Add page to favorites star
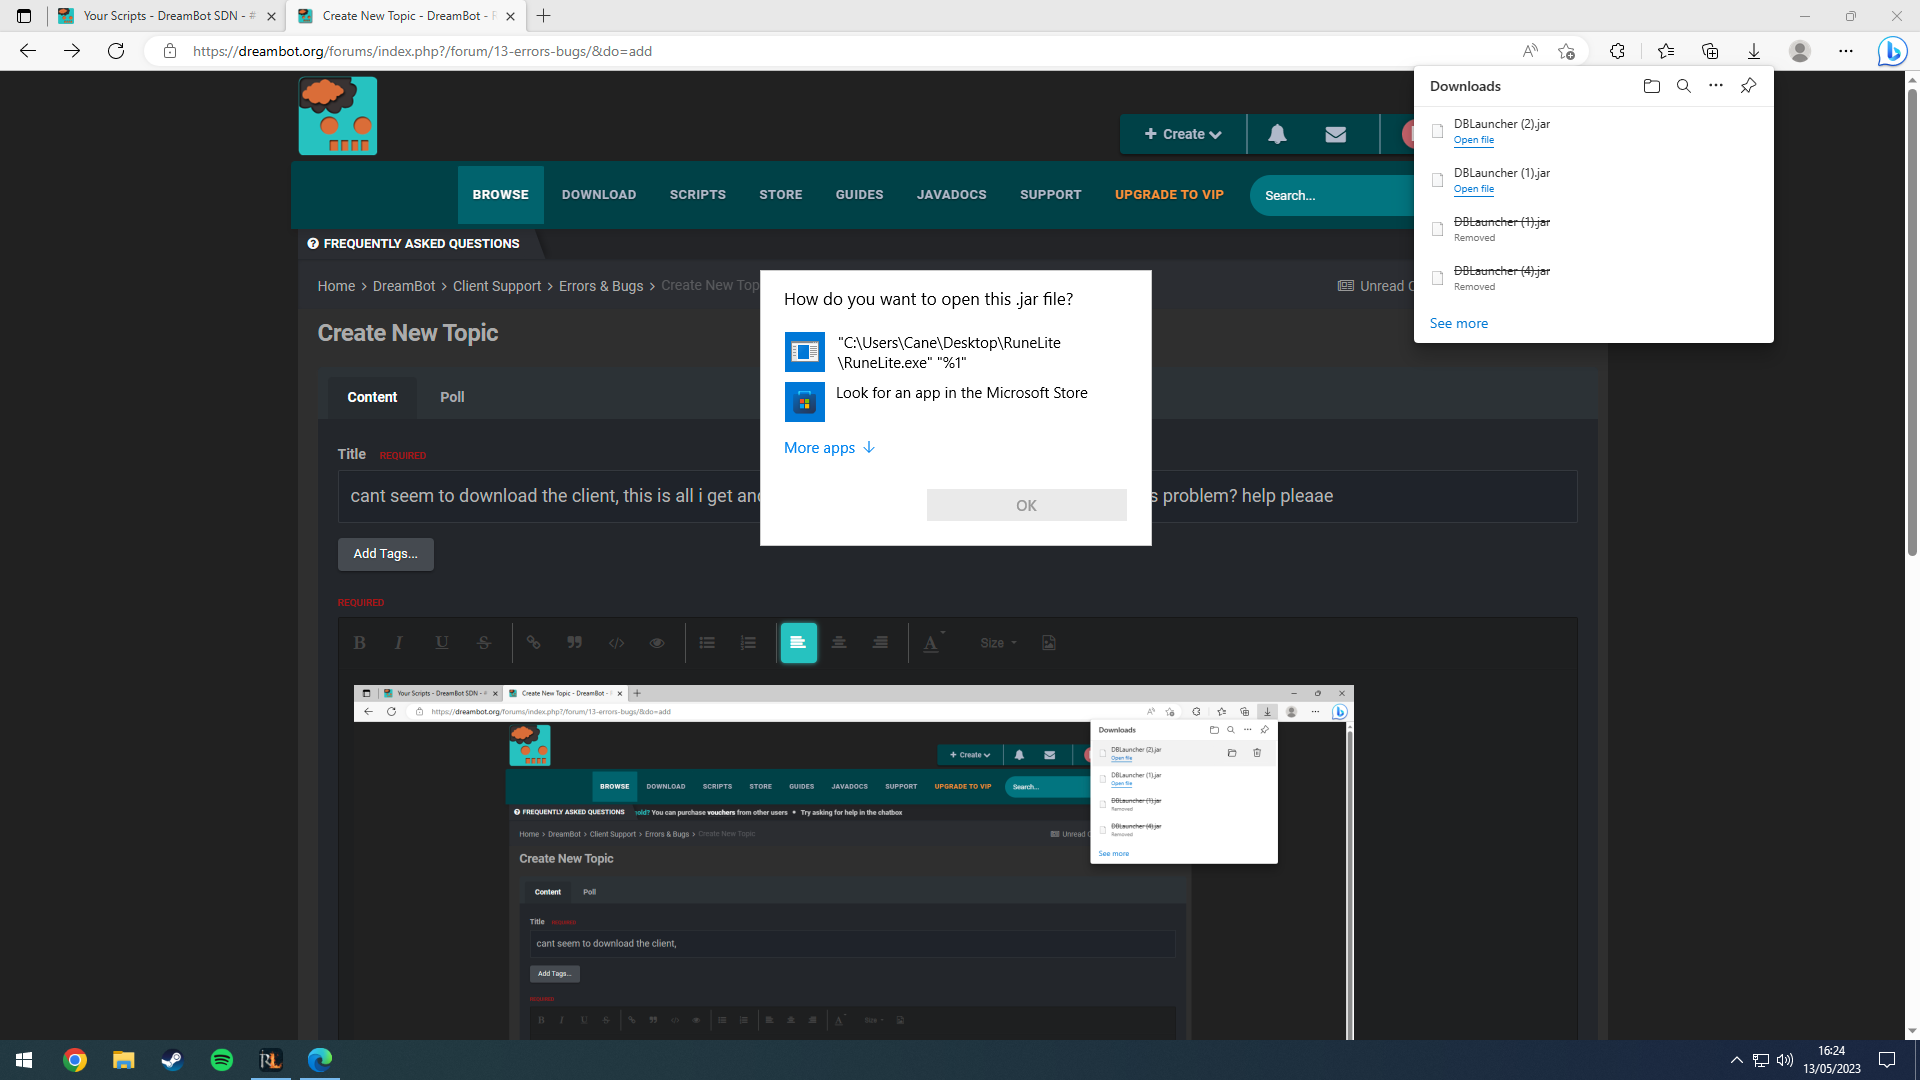 pos(1566,51)
